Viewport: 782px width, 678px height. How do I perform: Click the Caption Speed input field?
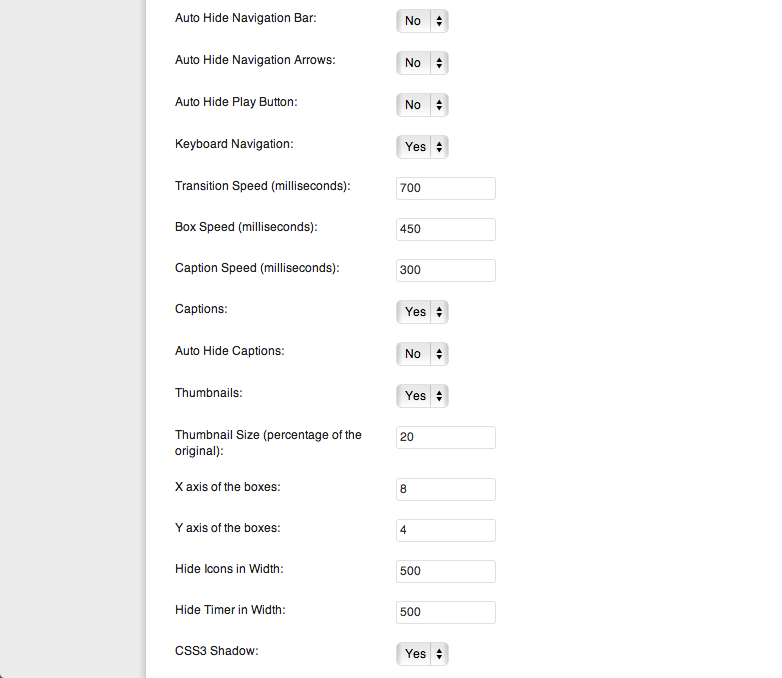(446, 270)
